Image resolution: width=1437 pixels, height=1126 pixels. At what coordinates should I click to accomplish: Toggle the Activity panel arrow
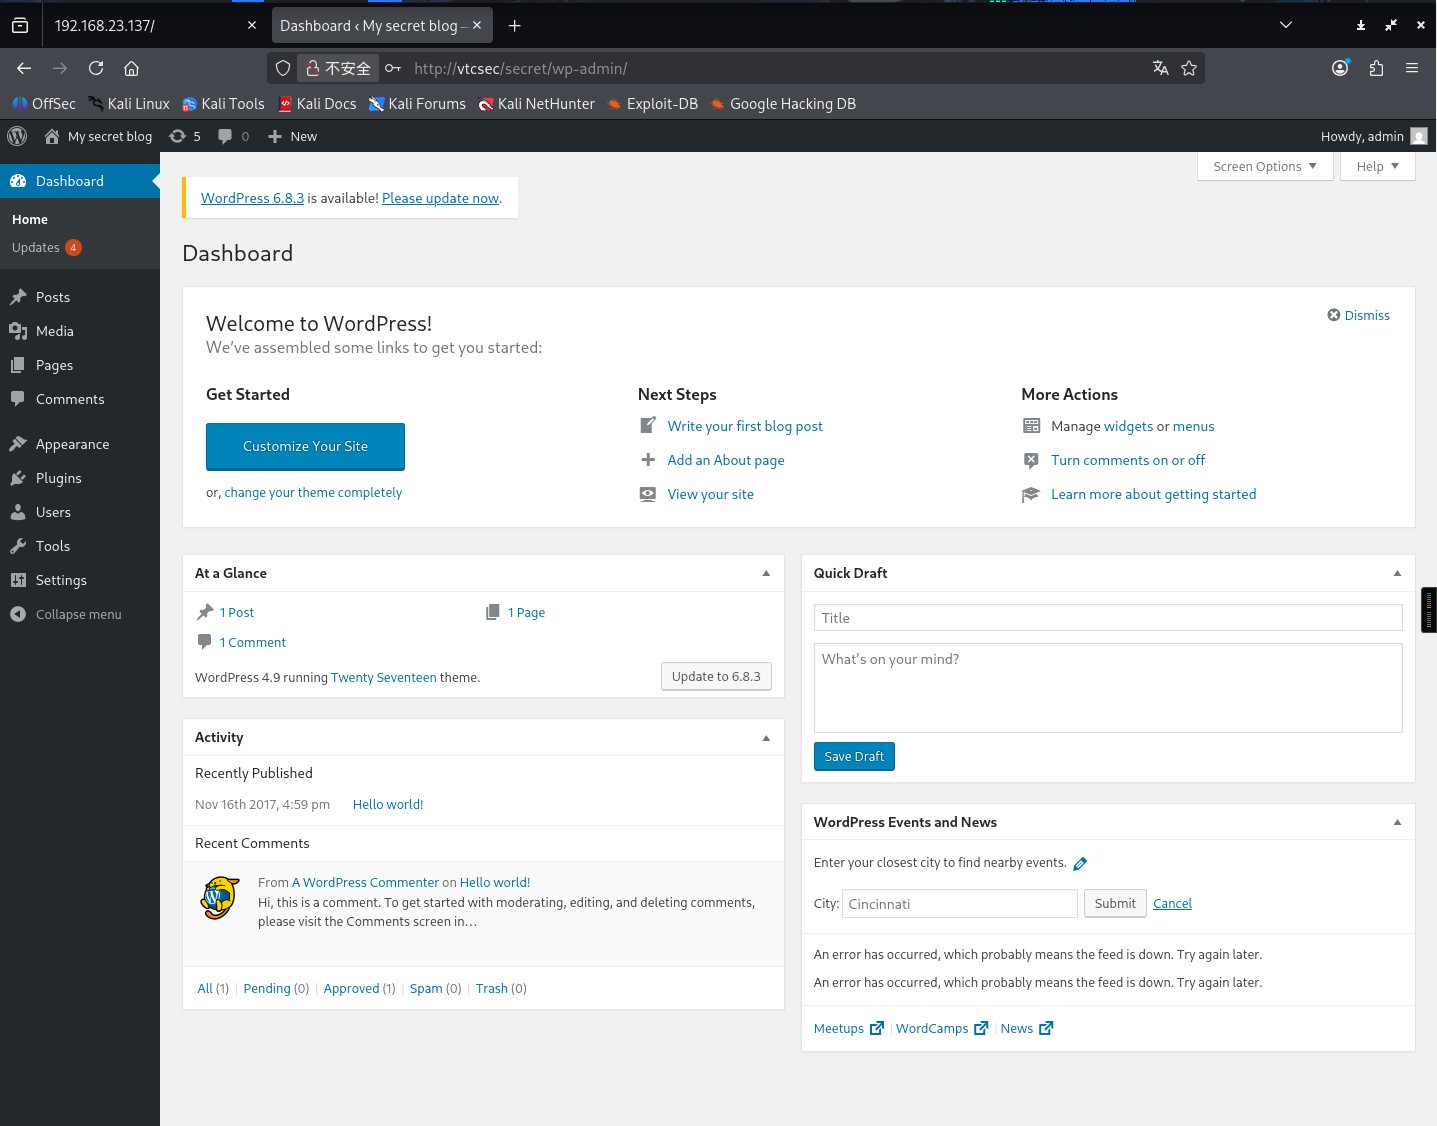(766, 738)
